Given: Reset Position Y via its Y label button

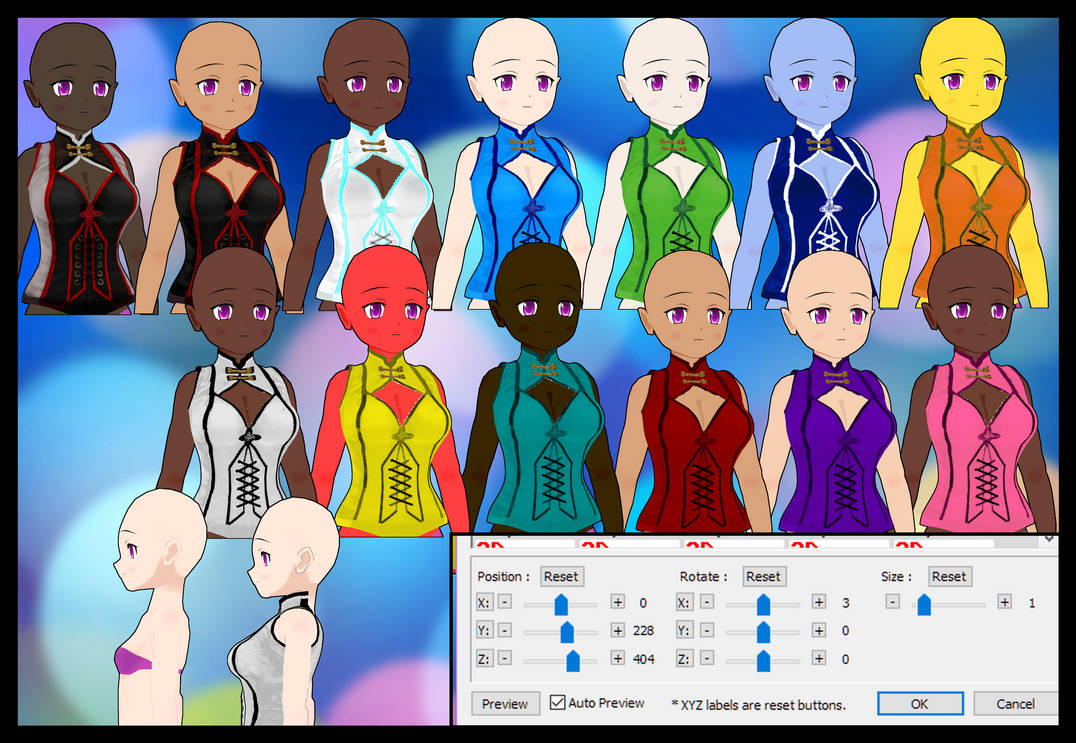Looking at the screenshot, I should 484,631.
